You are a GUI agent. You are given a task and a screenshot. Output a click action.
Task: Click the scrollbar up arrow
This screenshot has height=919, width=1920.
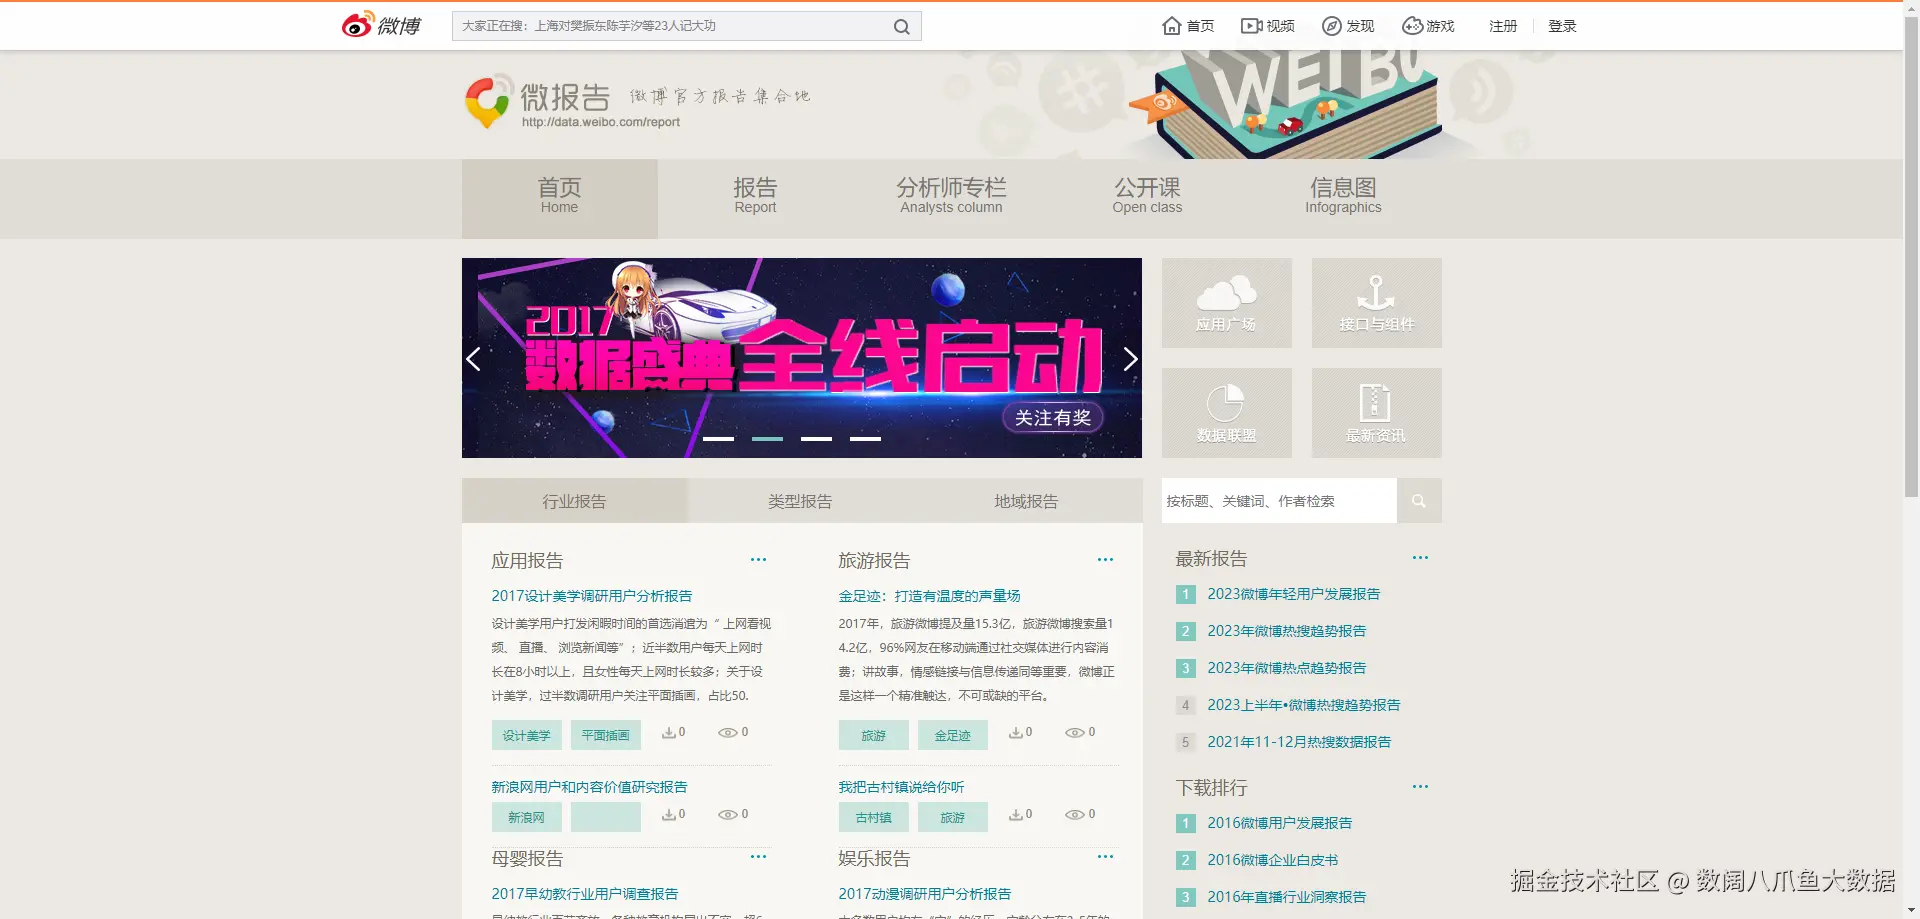tap(1911, 7)
